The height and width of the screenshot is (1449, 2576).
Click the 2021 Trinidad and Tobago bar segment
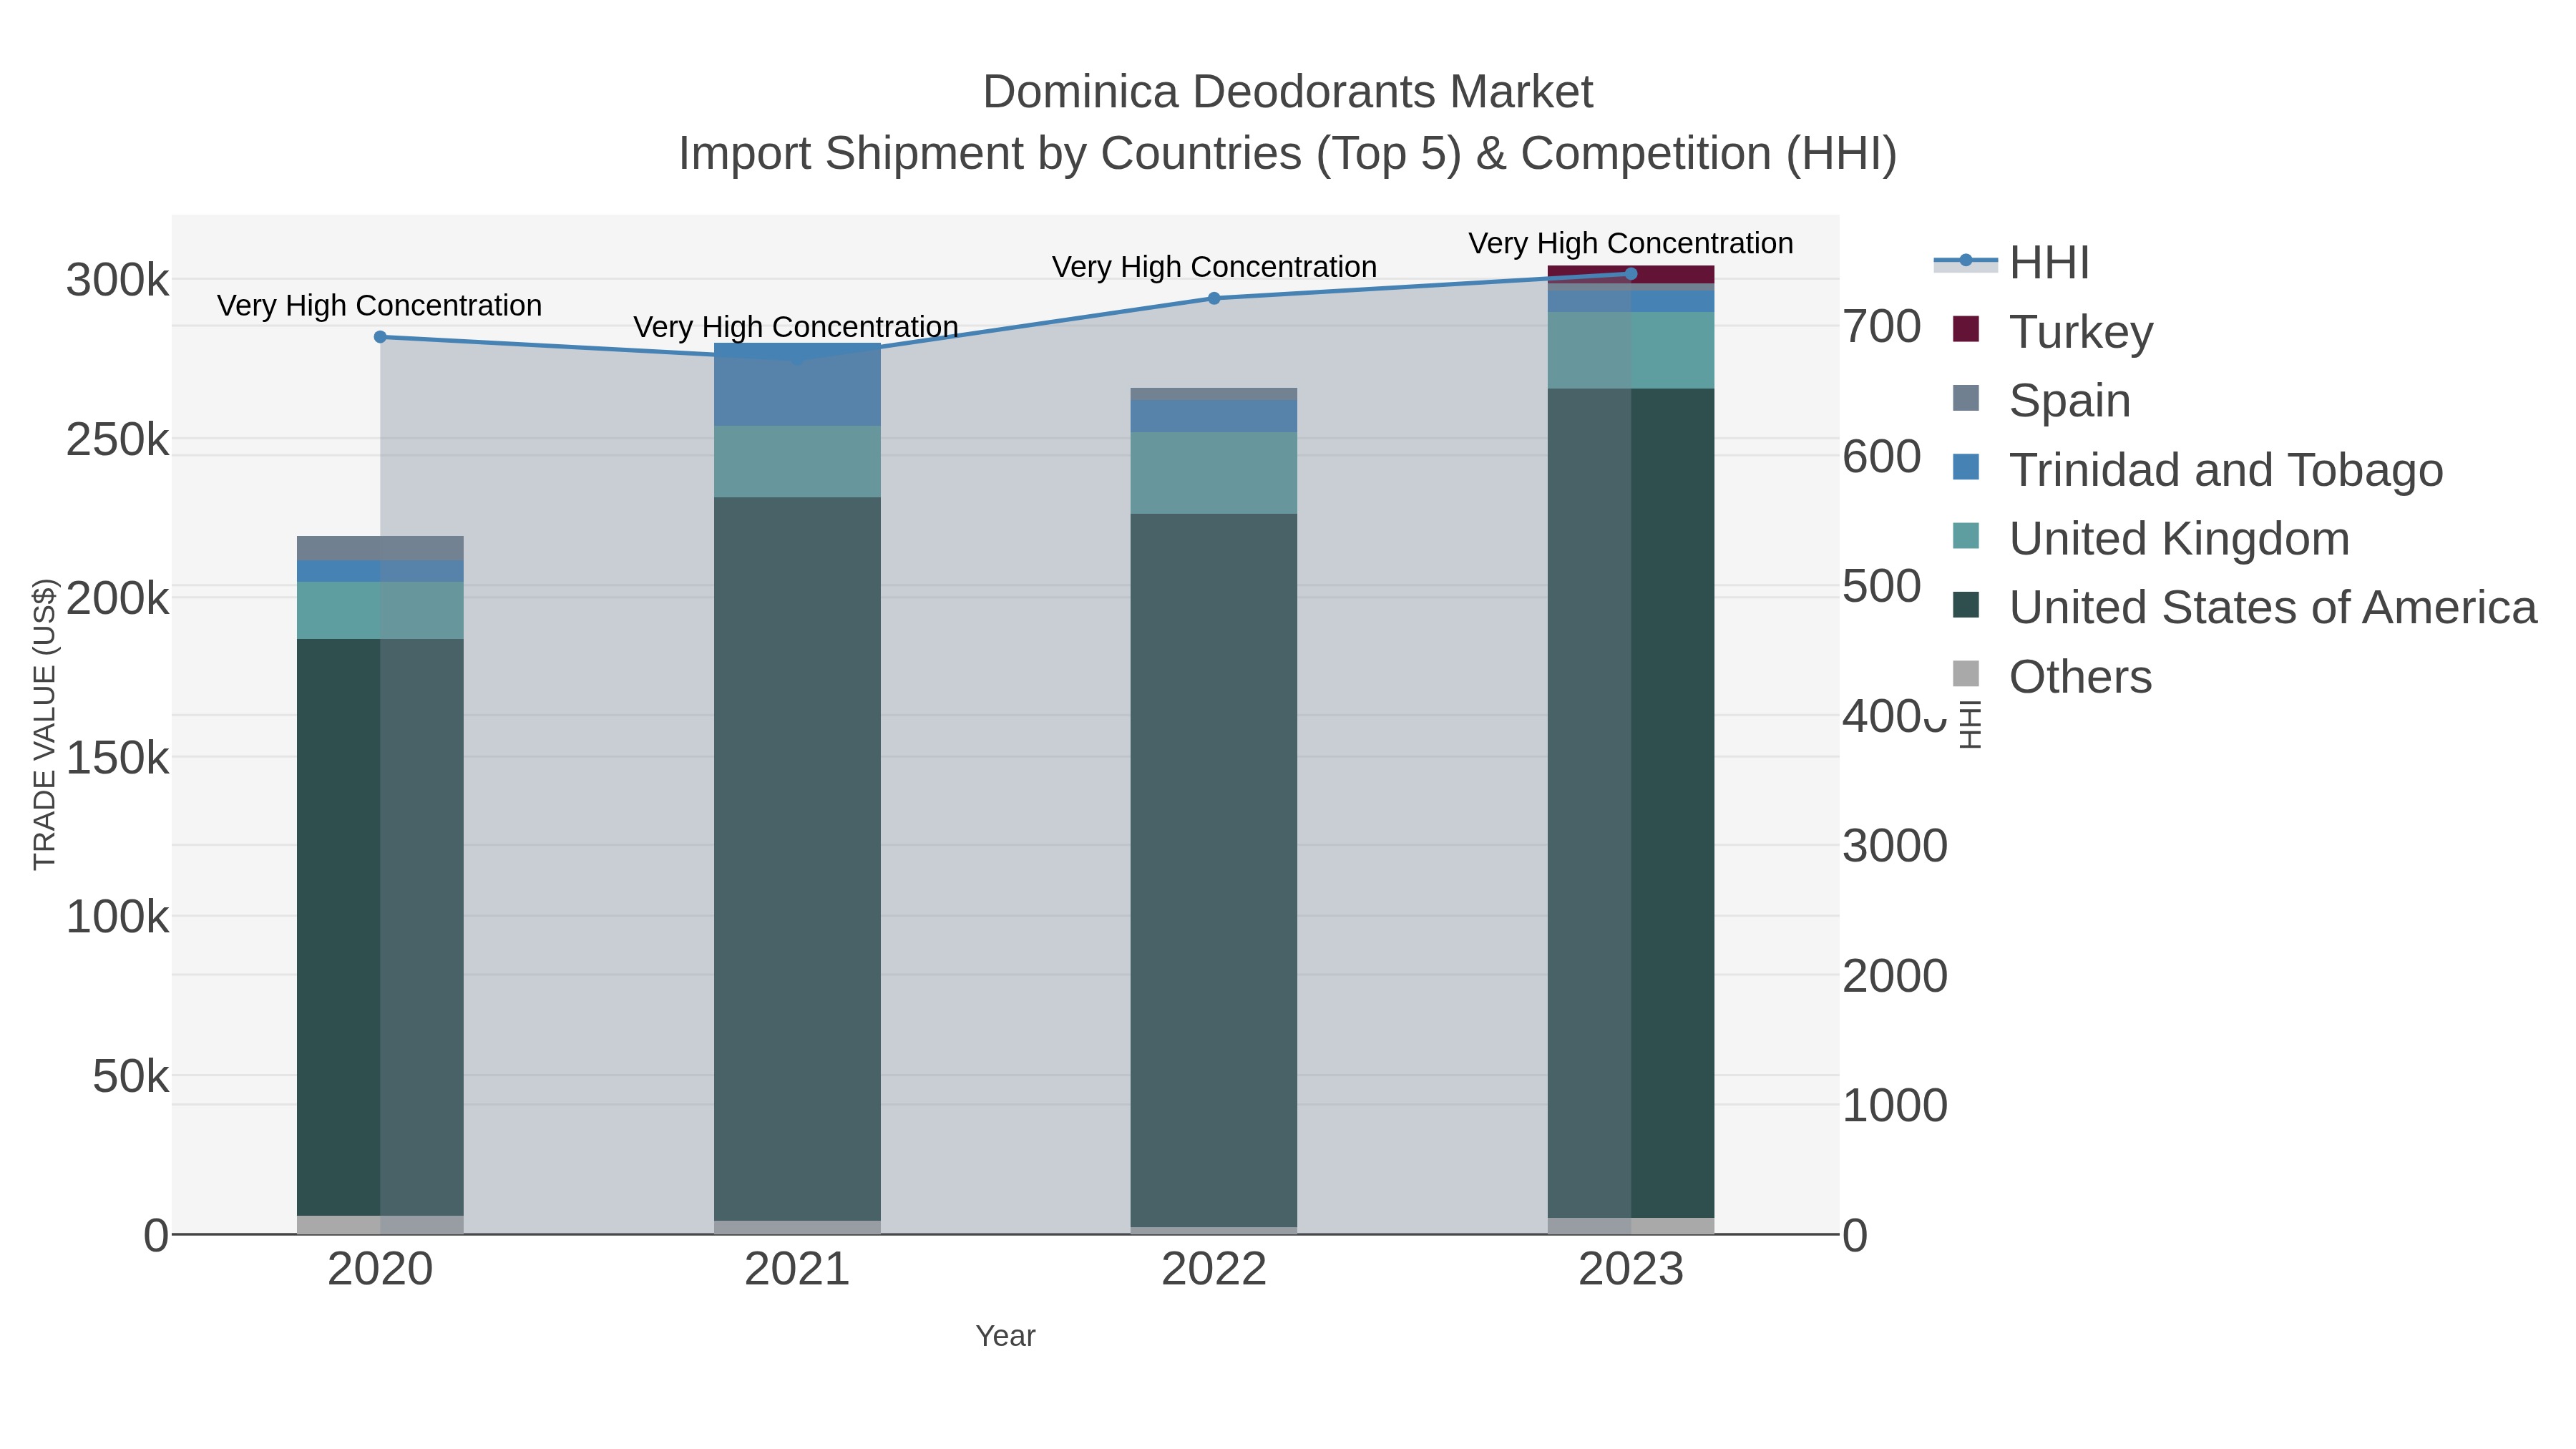(797, 385)
